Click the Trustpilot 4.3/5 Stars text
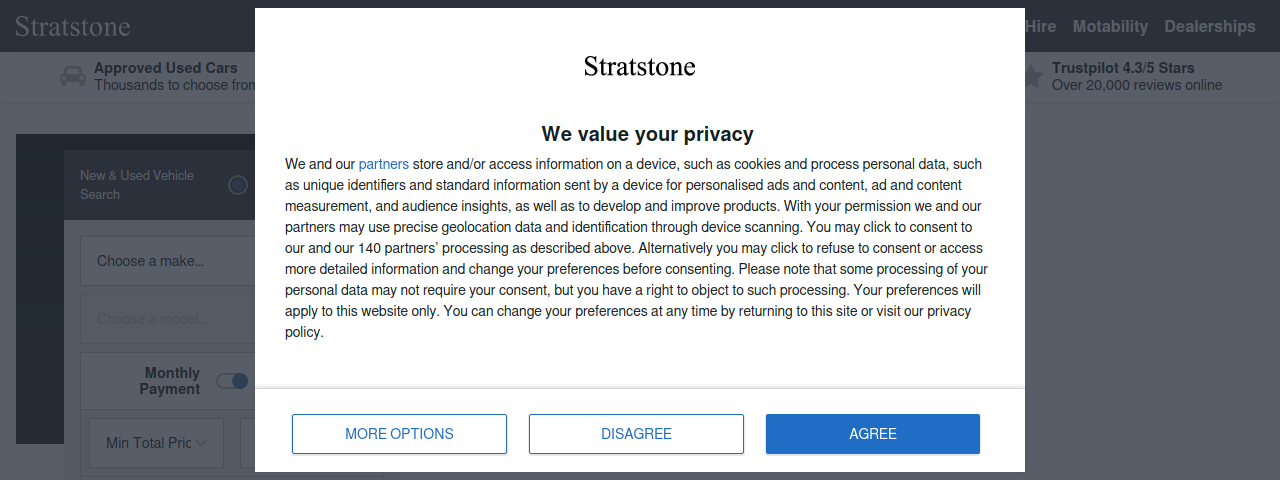 click(1123, 68)
